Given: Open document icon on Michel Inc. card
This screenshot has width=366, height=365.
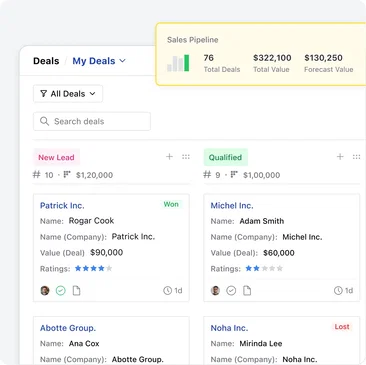Looking at the screenshot, I should pyautogui.click(x=247, y=291).
